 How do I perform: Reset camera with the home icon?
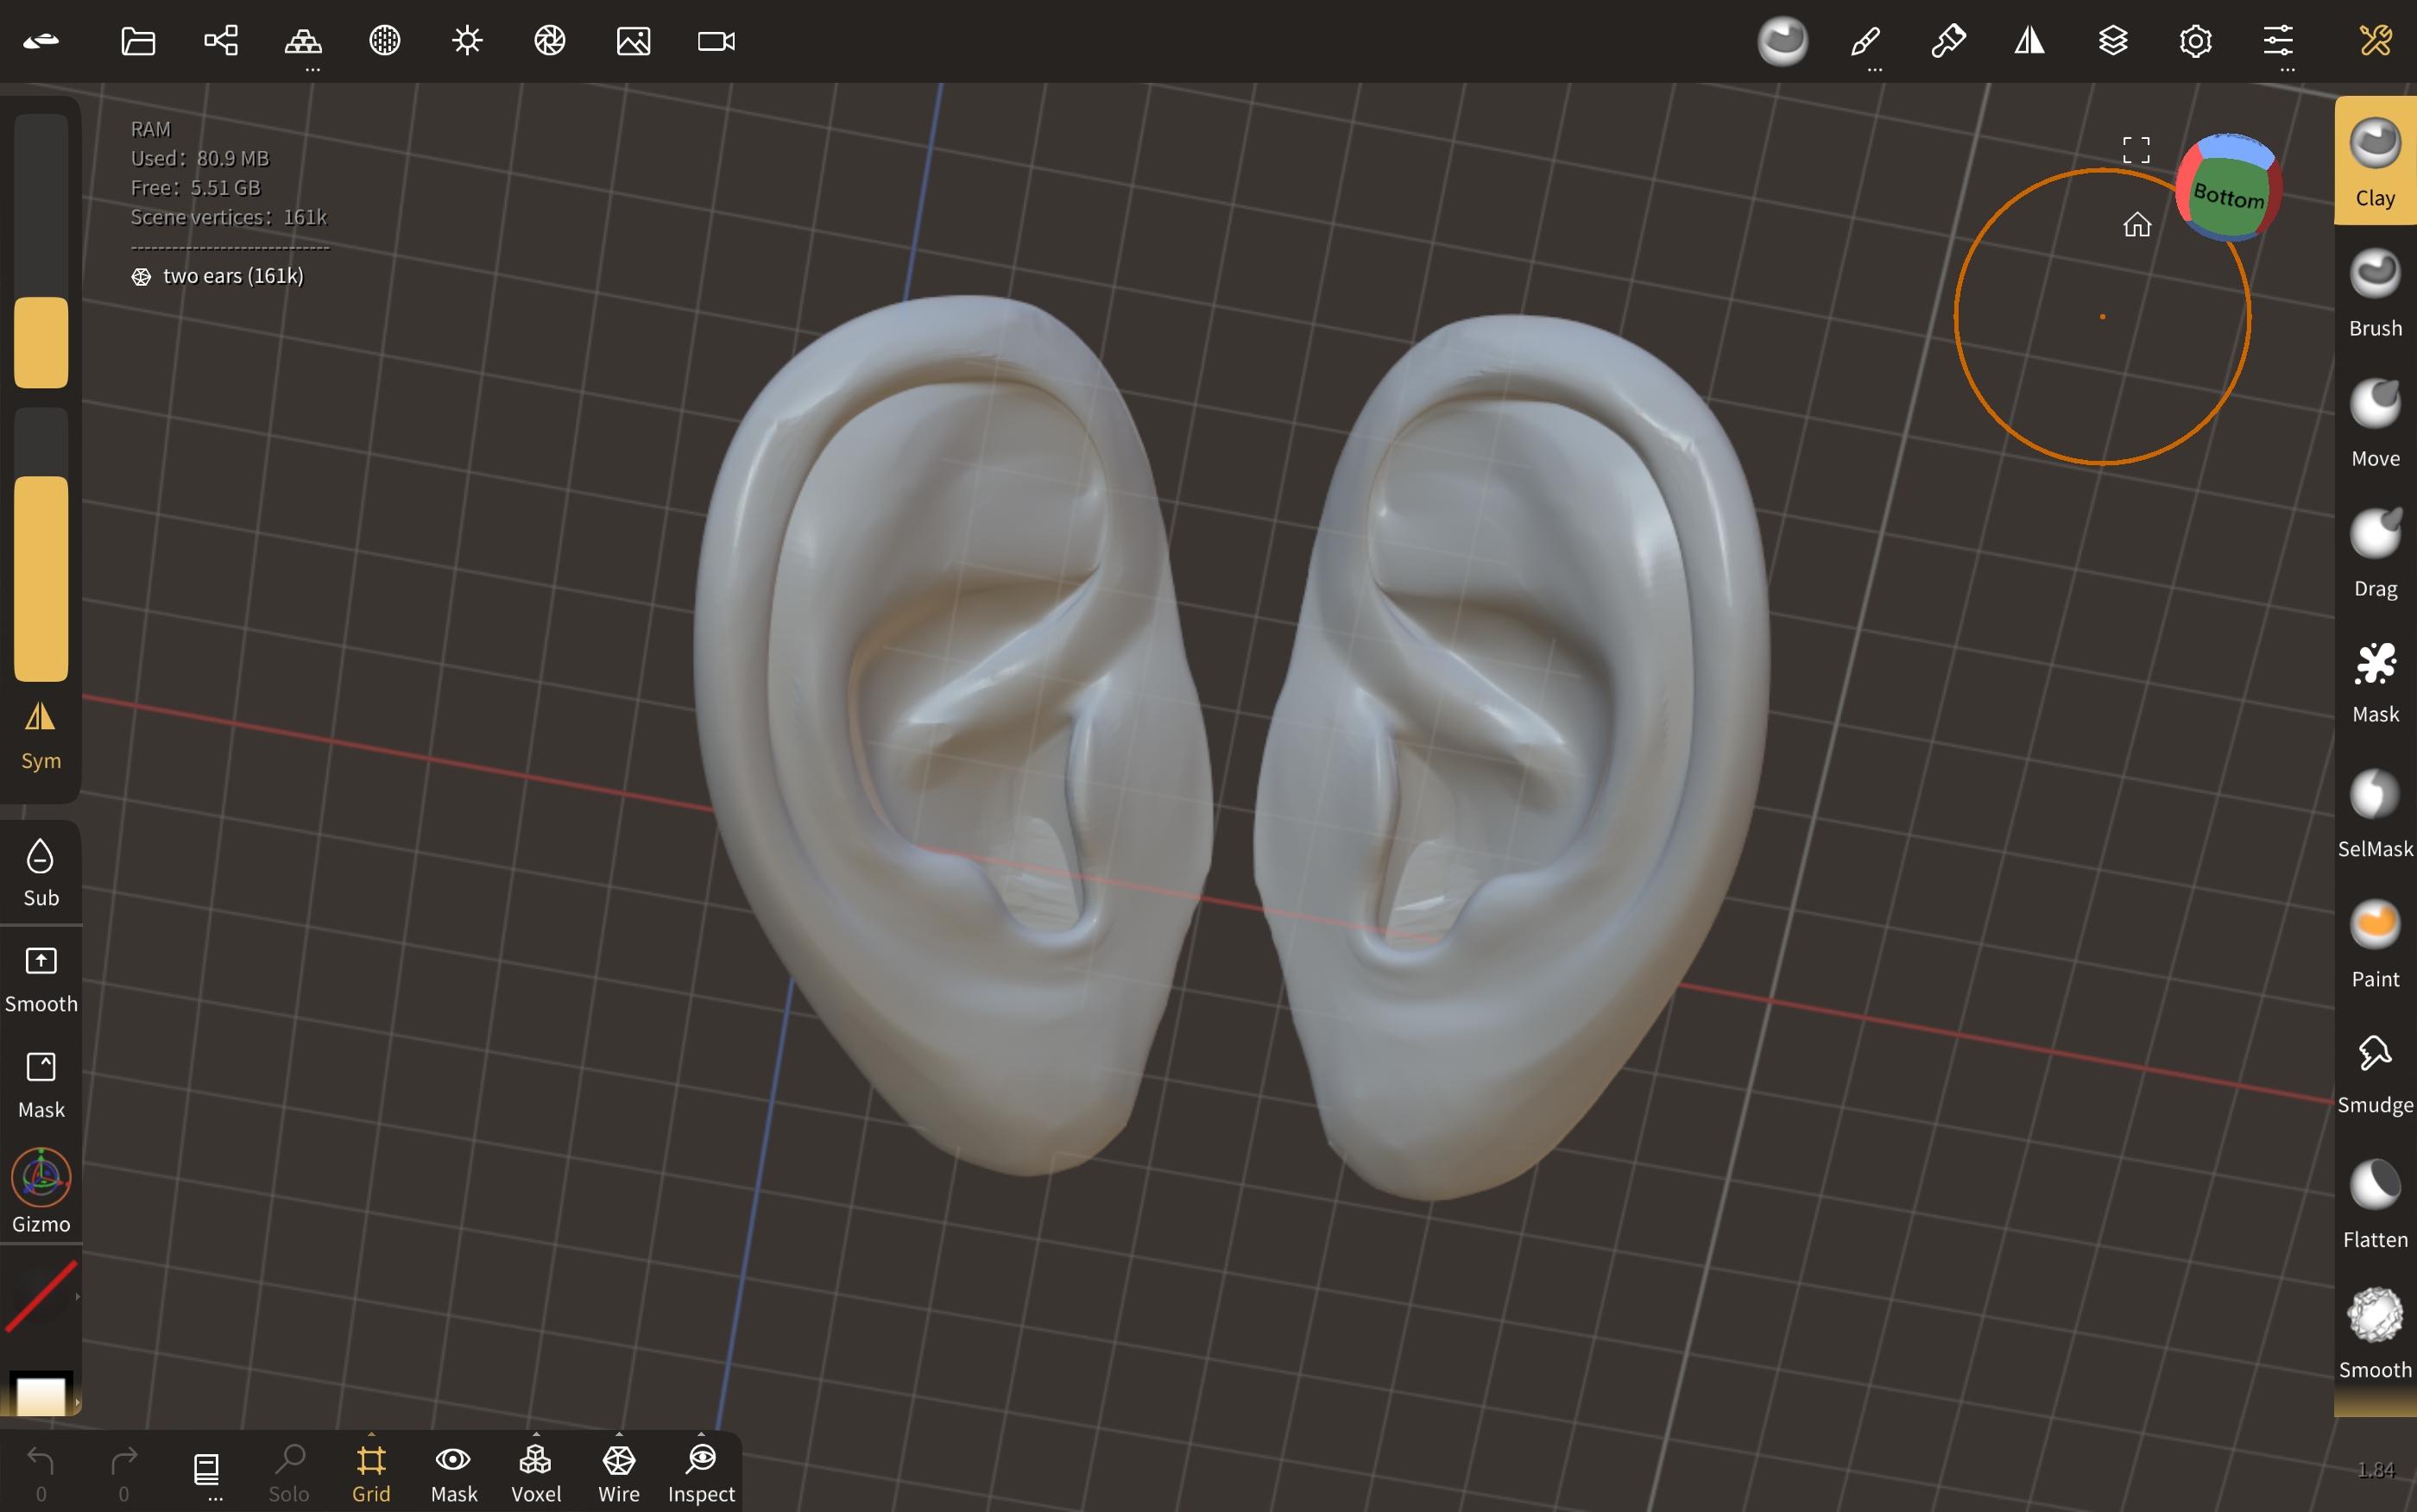click(2137, 224)
